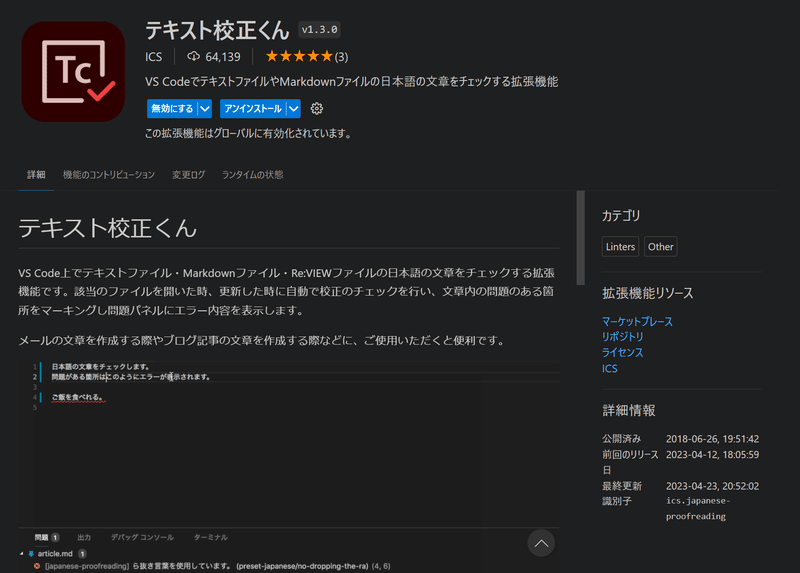Open the ライセンス resource link

[x=622, y=353]
